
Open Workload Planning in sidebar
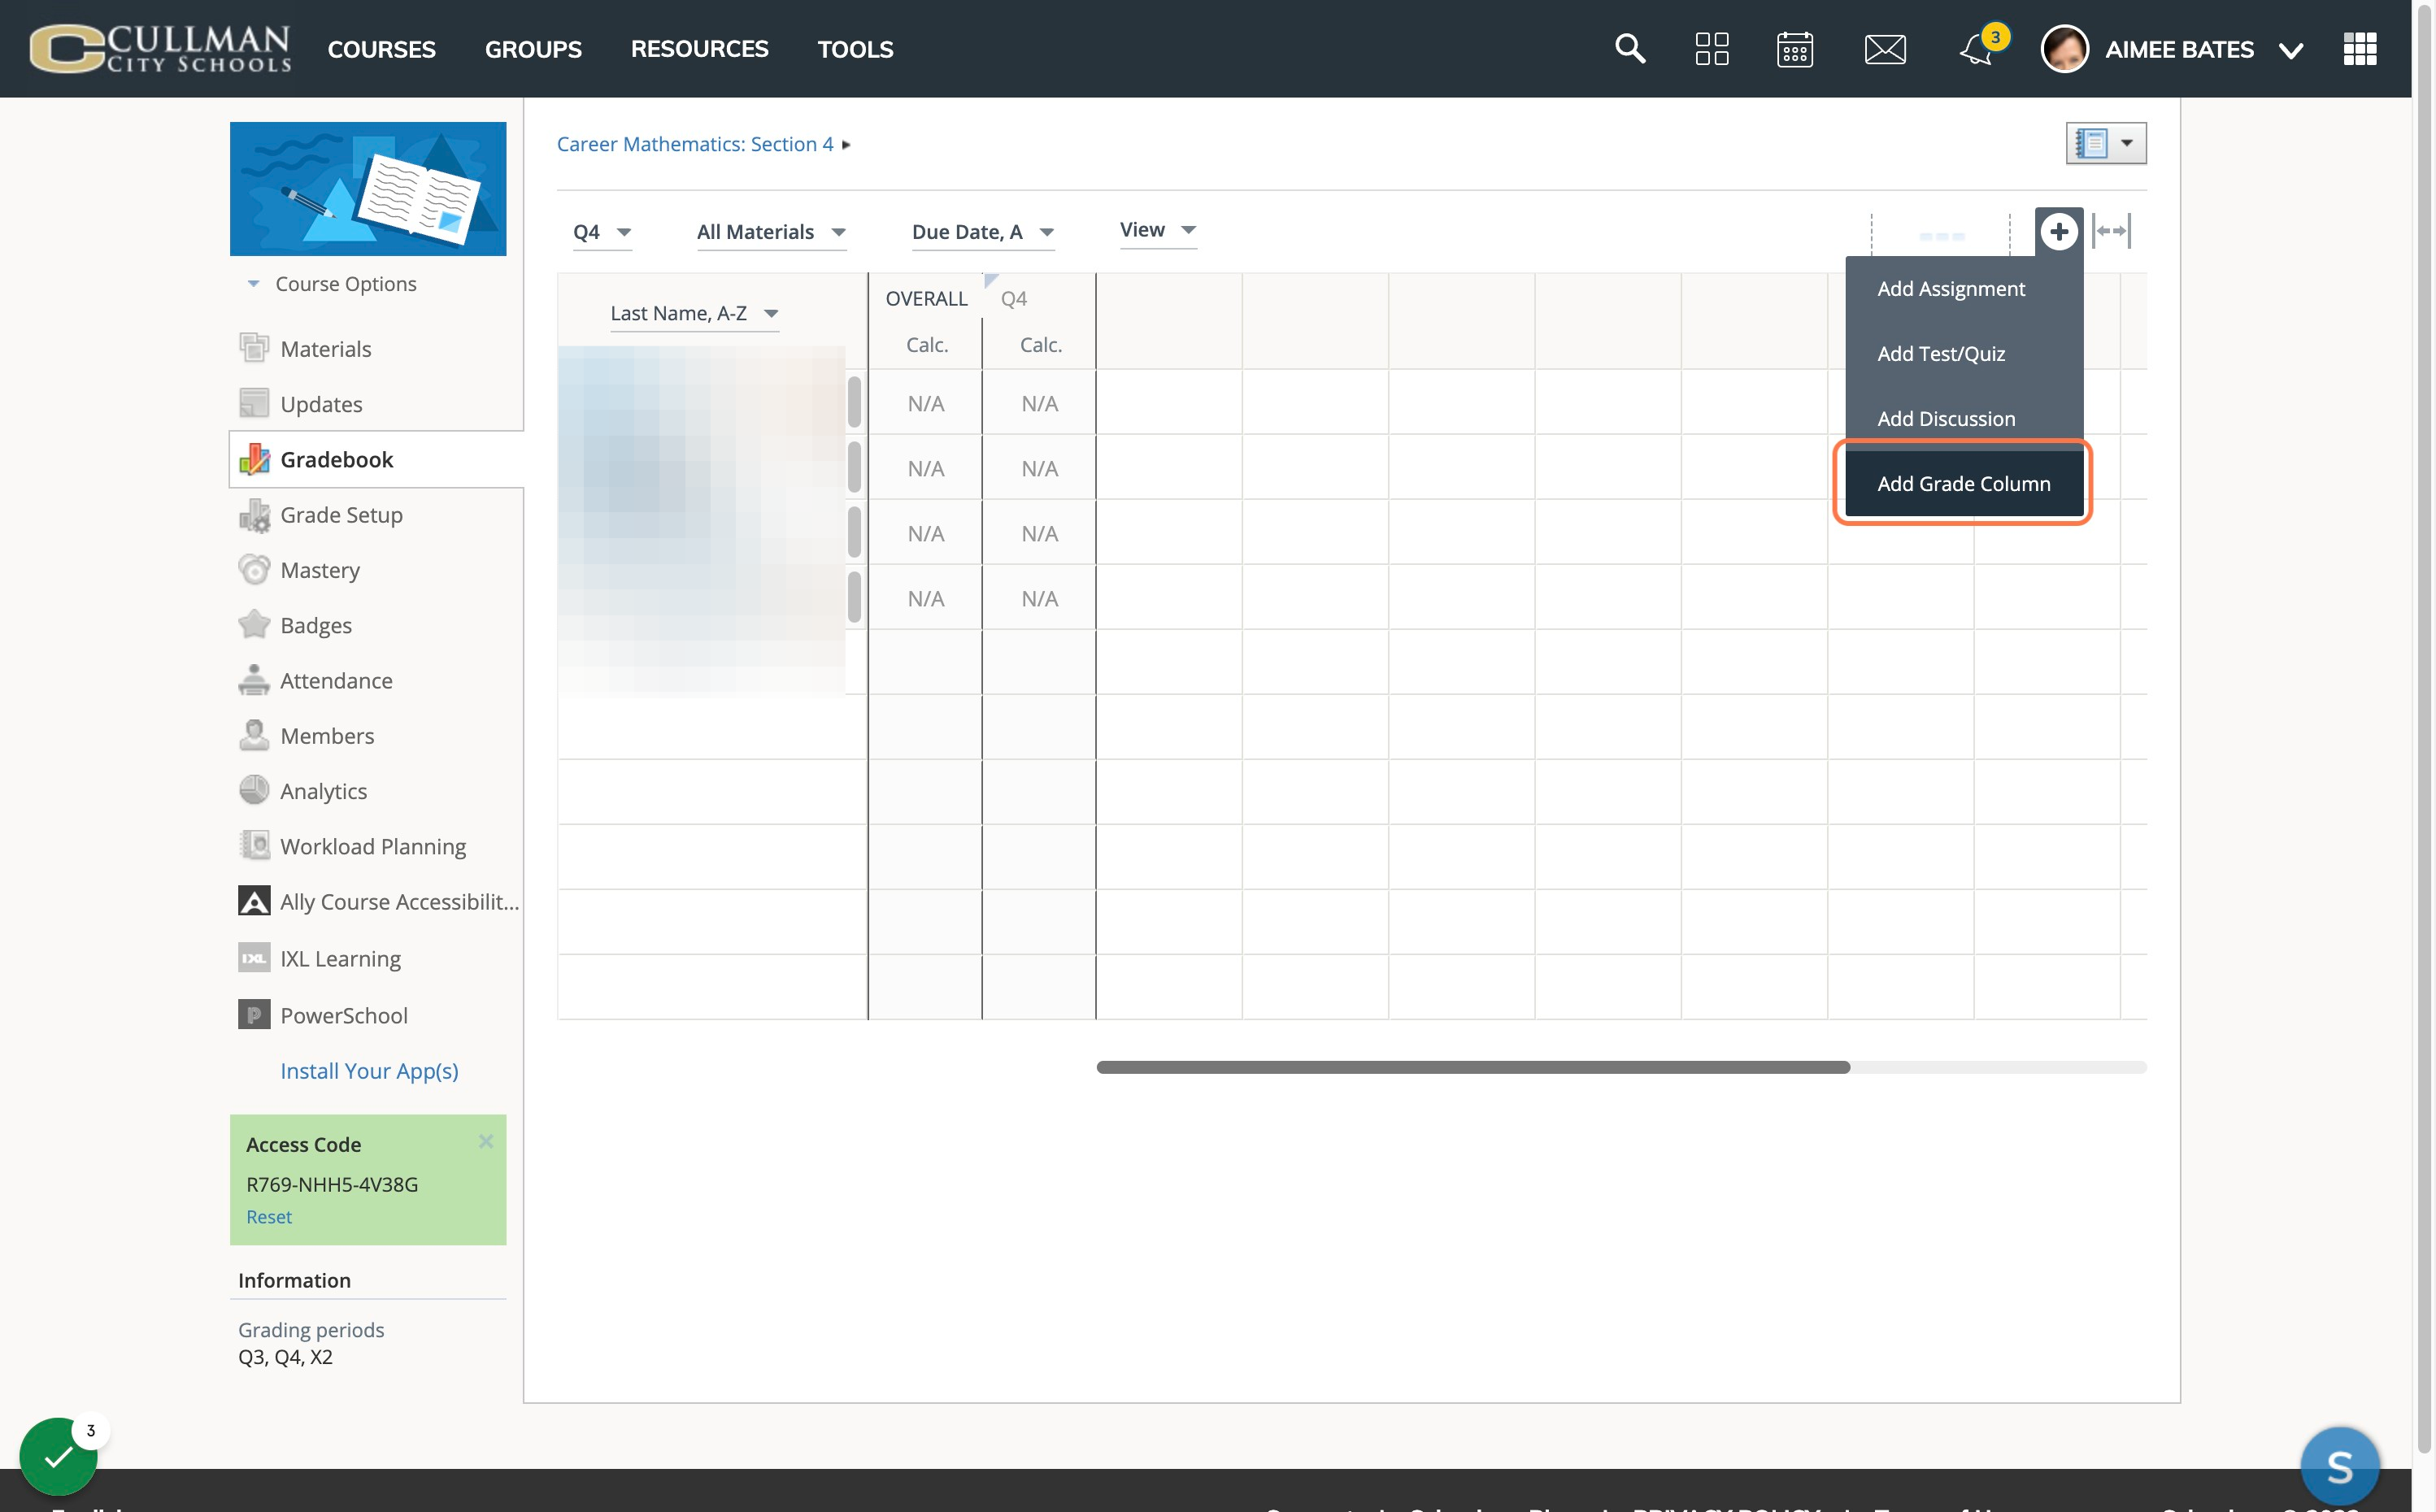[372, 846]
